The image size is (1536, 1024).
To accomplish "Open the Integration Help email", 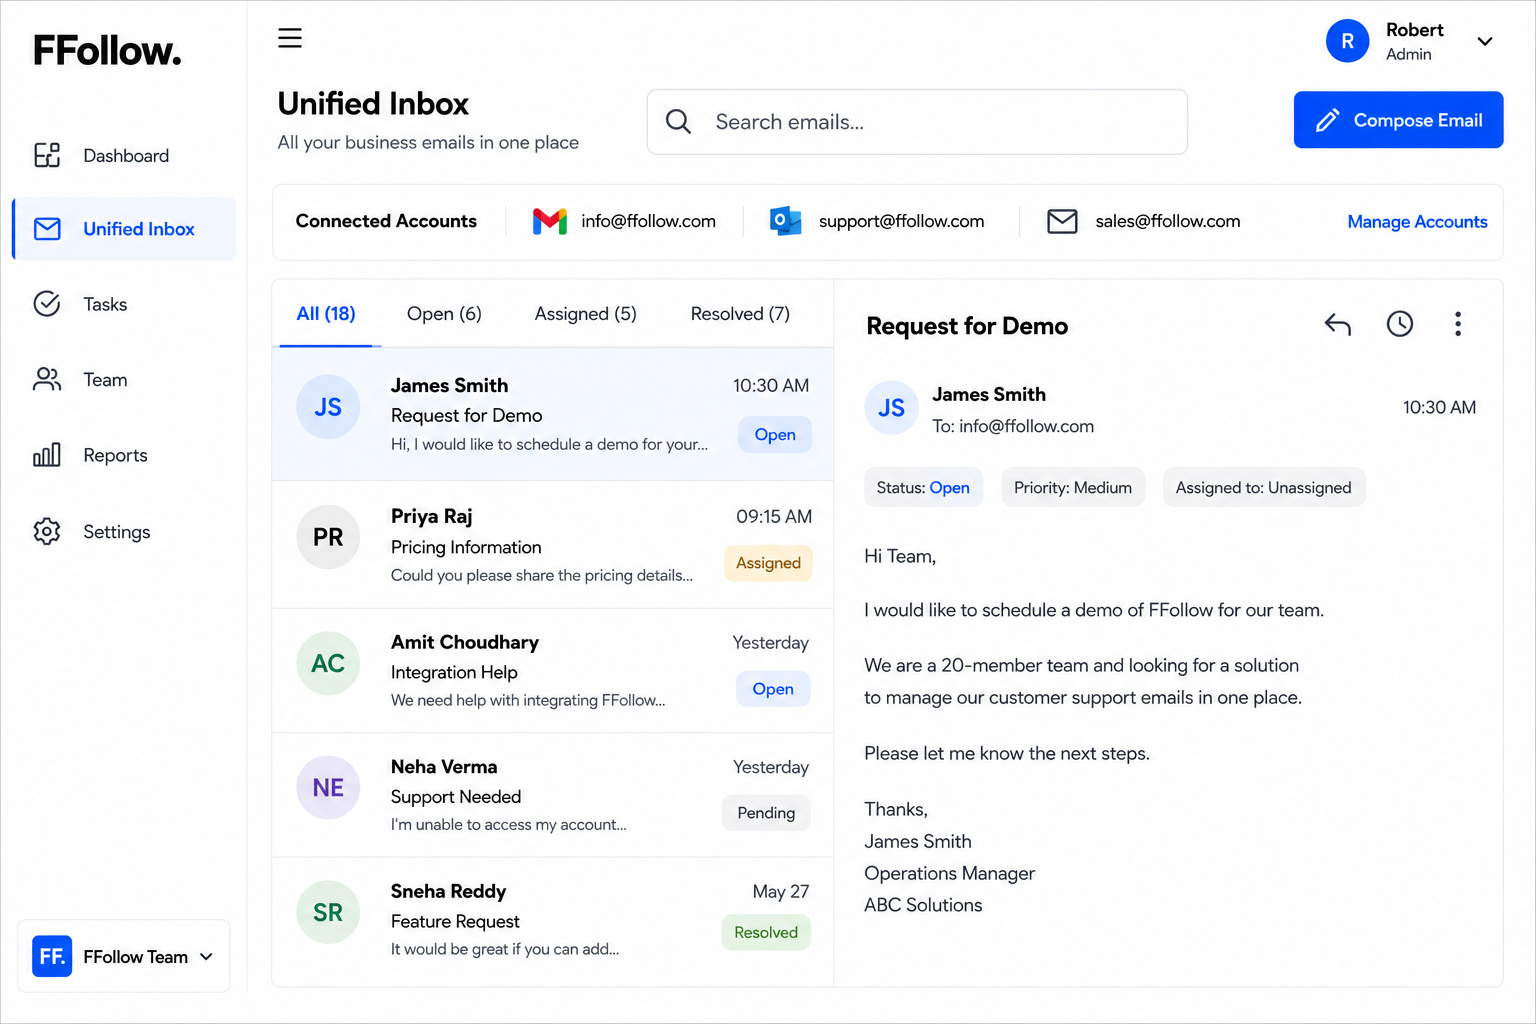I will pos(552,671).
